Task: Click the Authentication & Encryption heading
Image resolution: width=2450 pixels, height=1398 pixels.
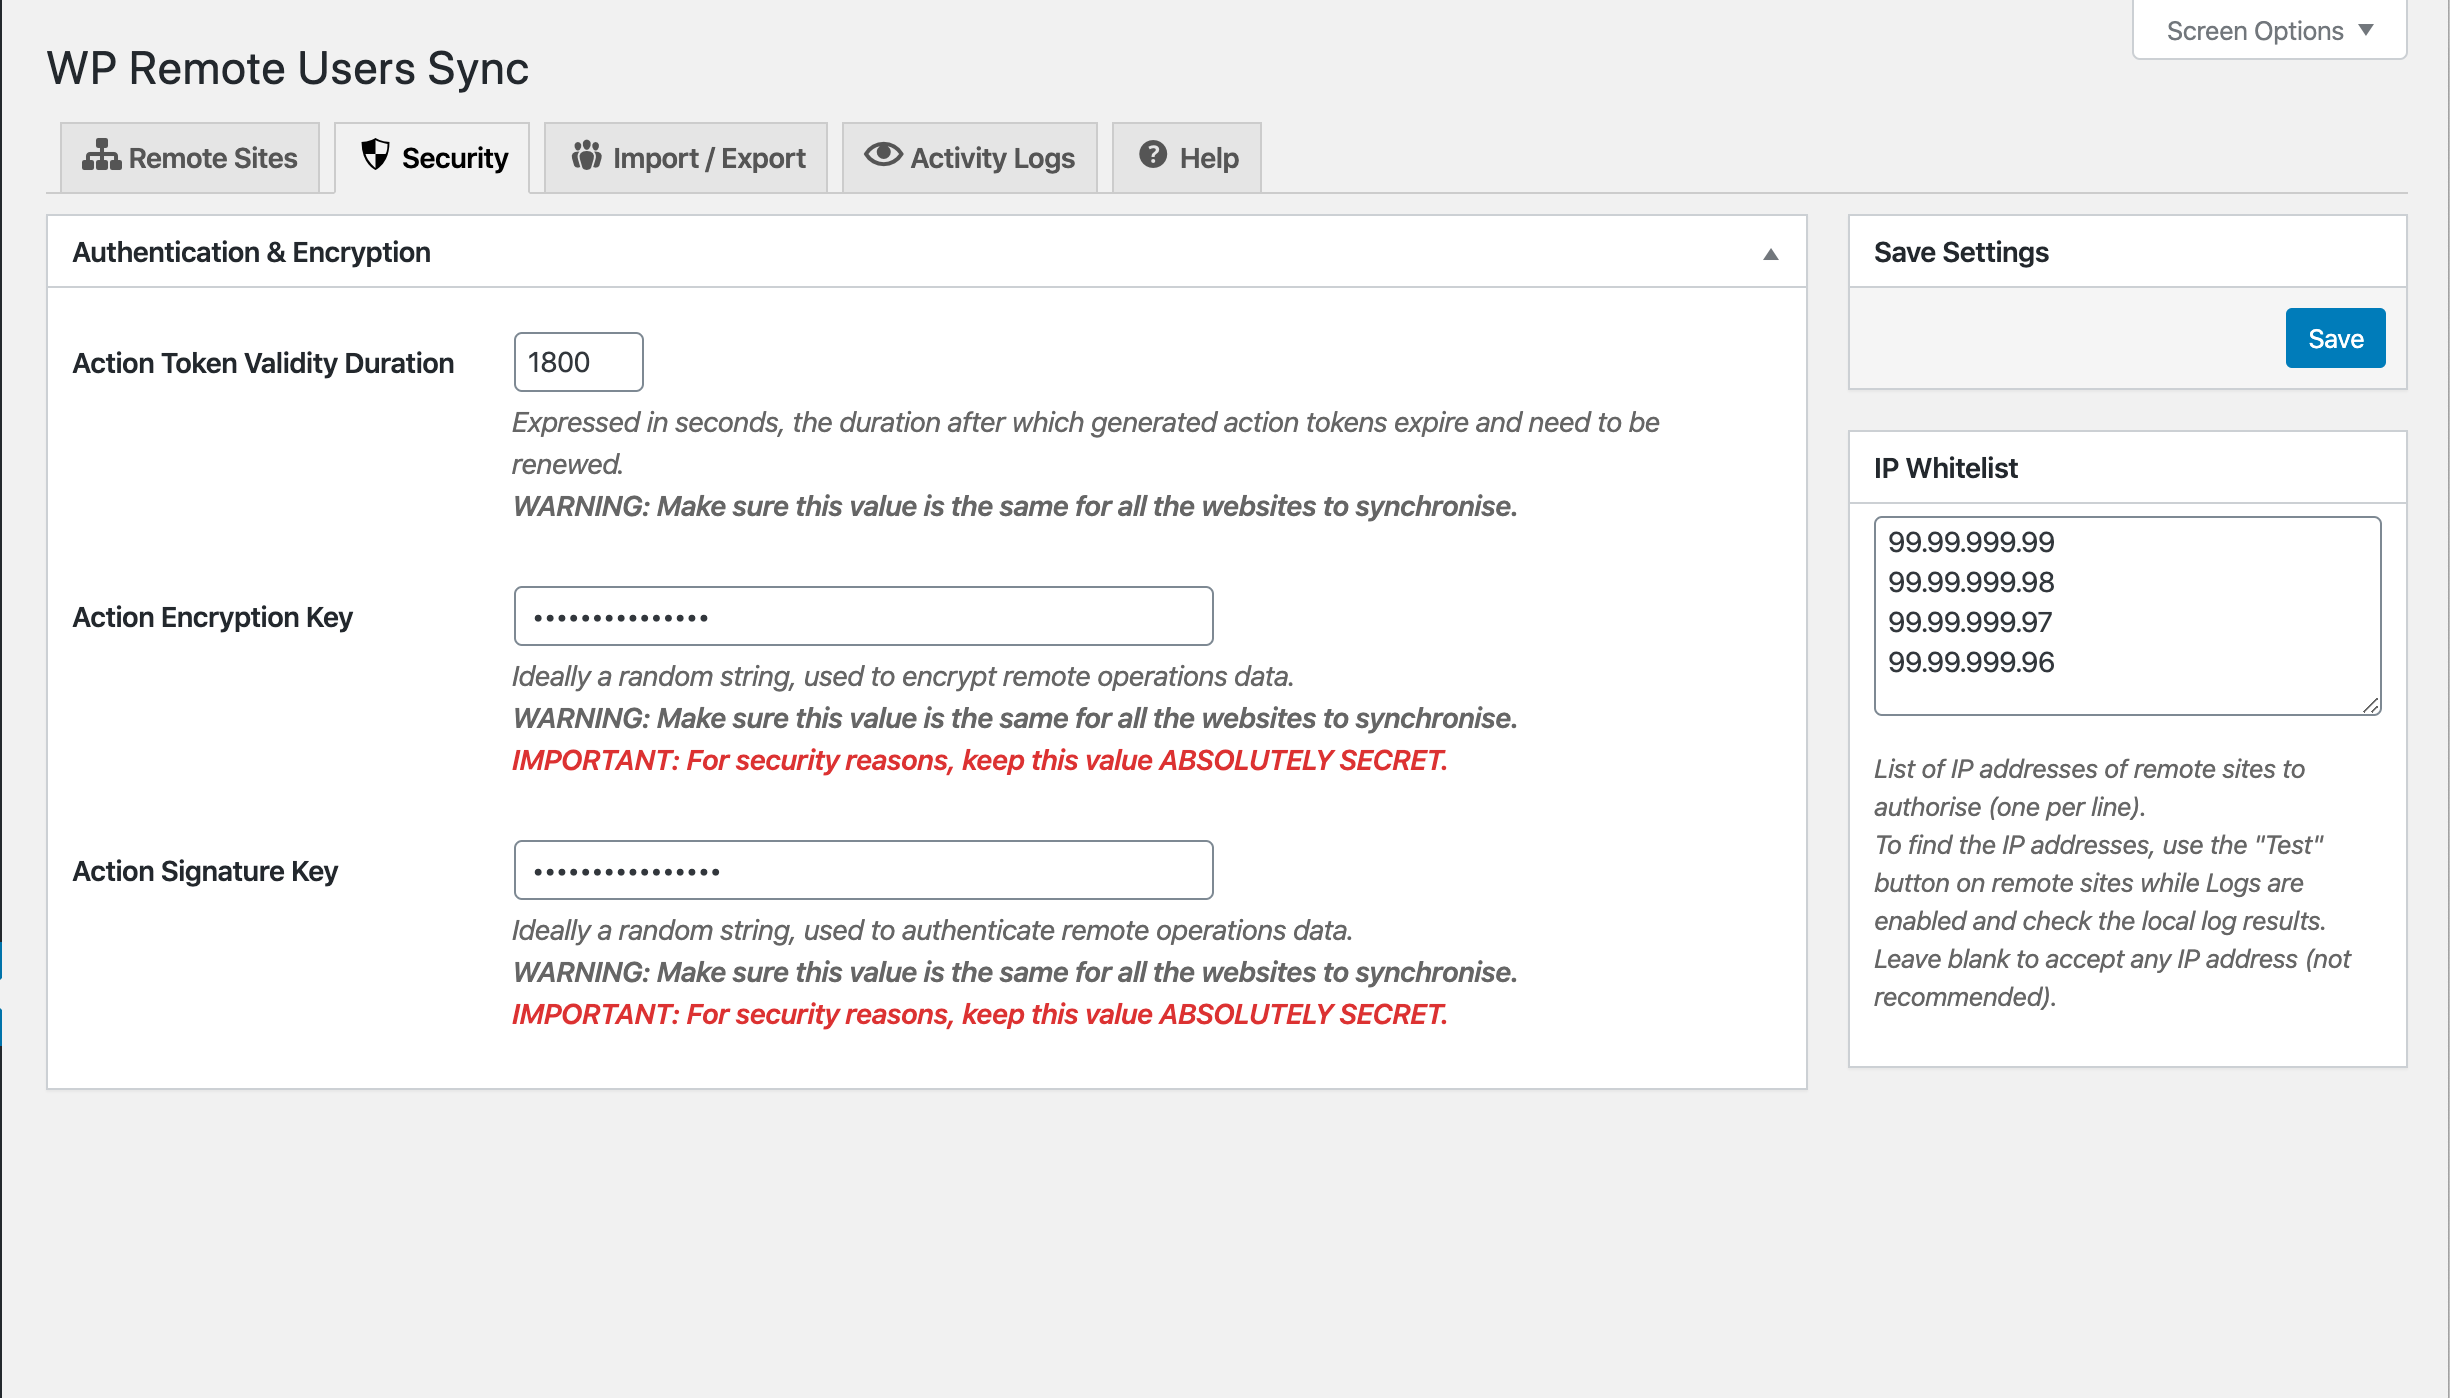Action: (251, 252)
